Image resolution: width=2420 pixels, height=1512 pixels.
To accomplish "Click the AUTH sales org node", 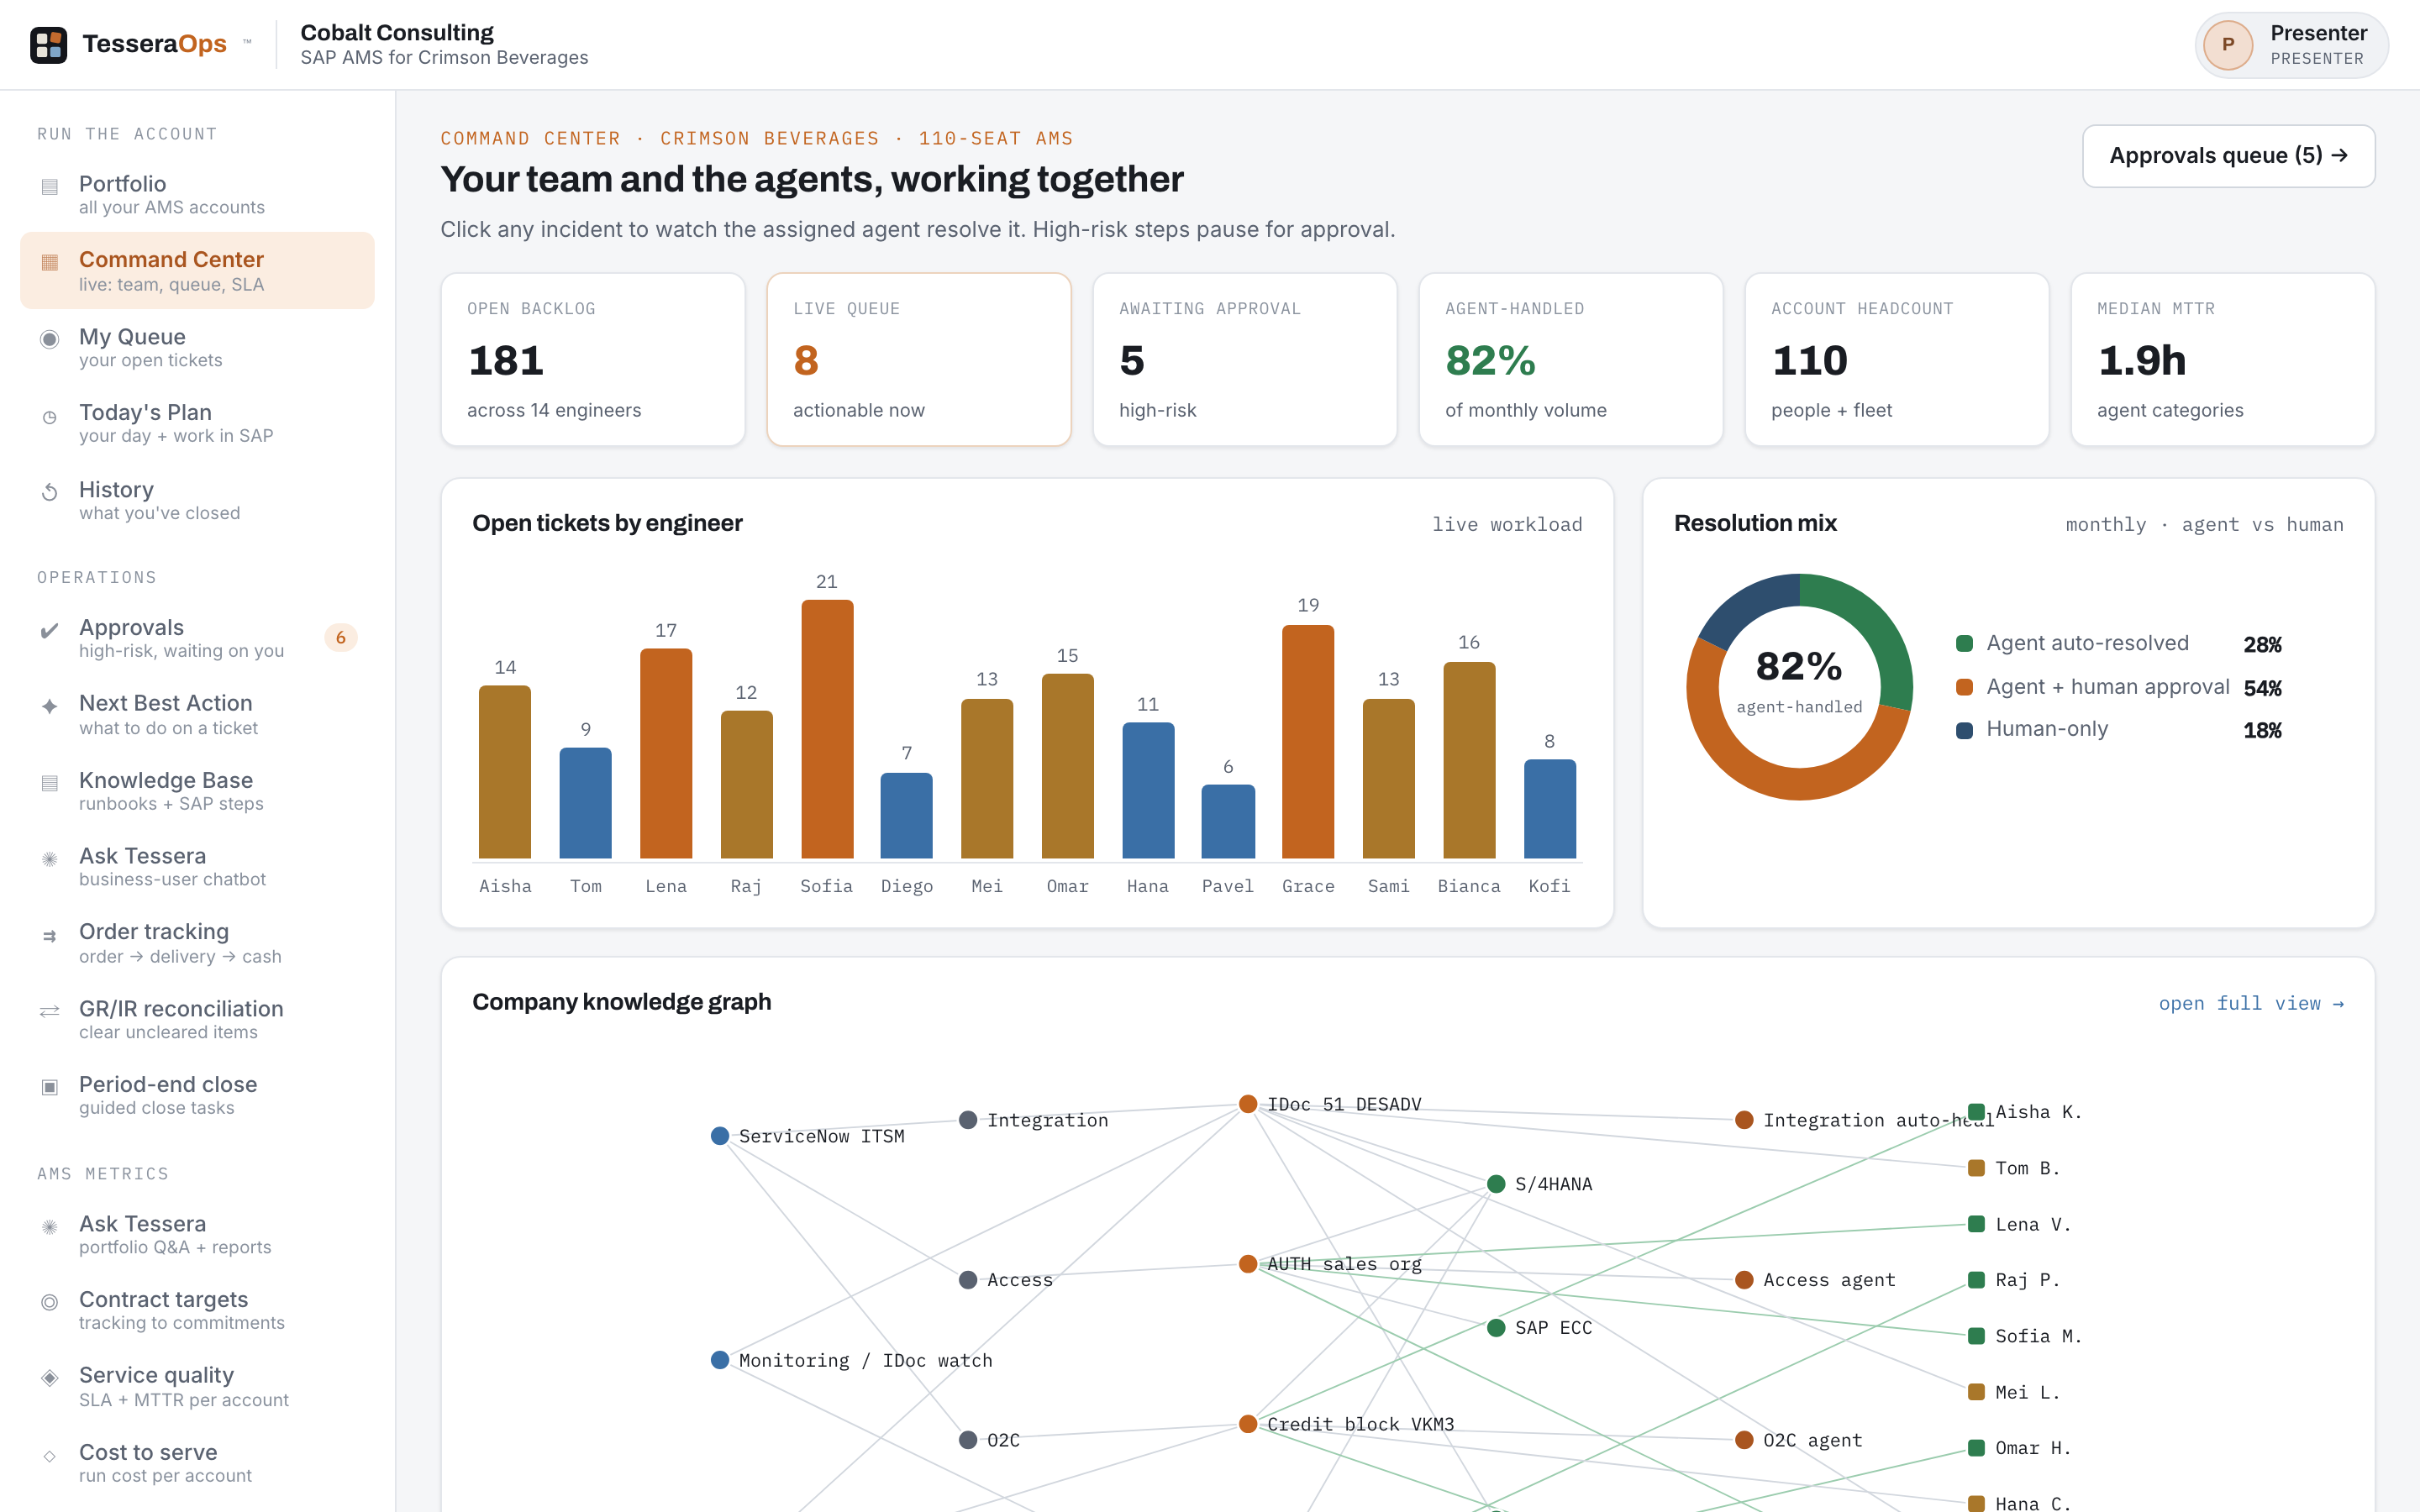I will tap(1248, 1264).
